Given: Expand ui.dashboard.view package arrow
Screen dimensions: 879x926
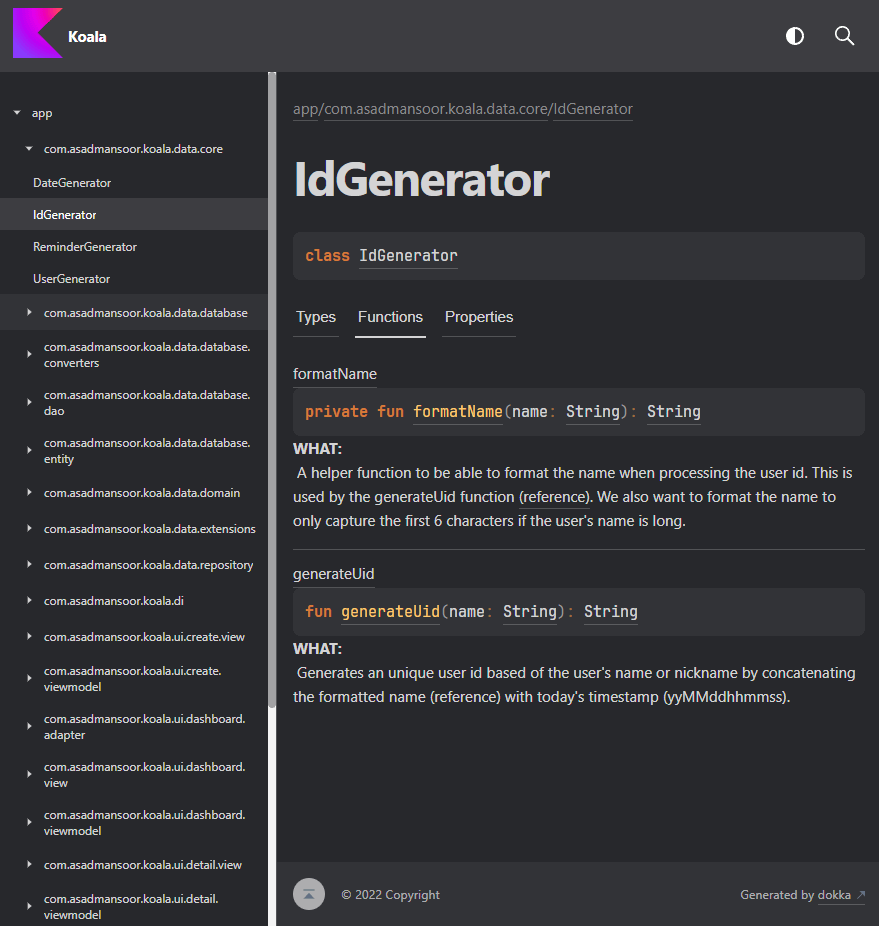Looking at the screenshot, I should [29, 774].
